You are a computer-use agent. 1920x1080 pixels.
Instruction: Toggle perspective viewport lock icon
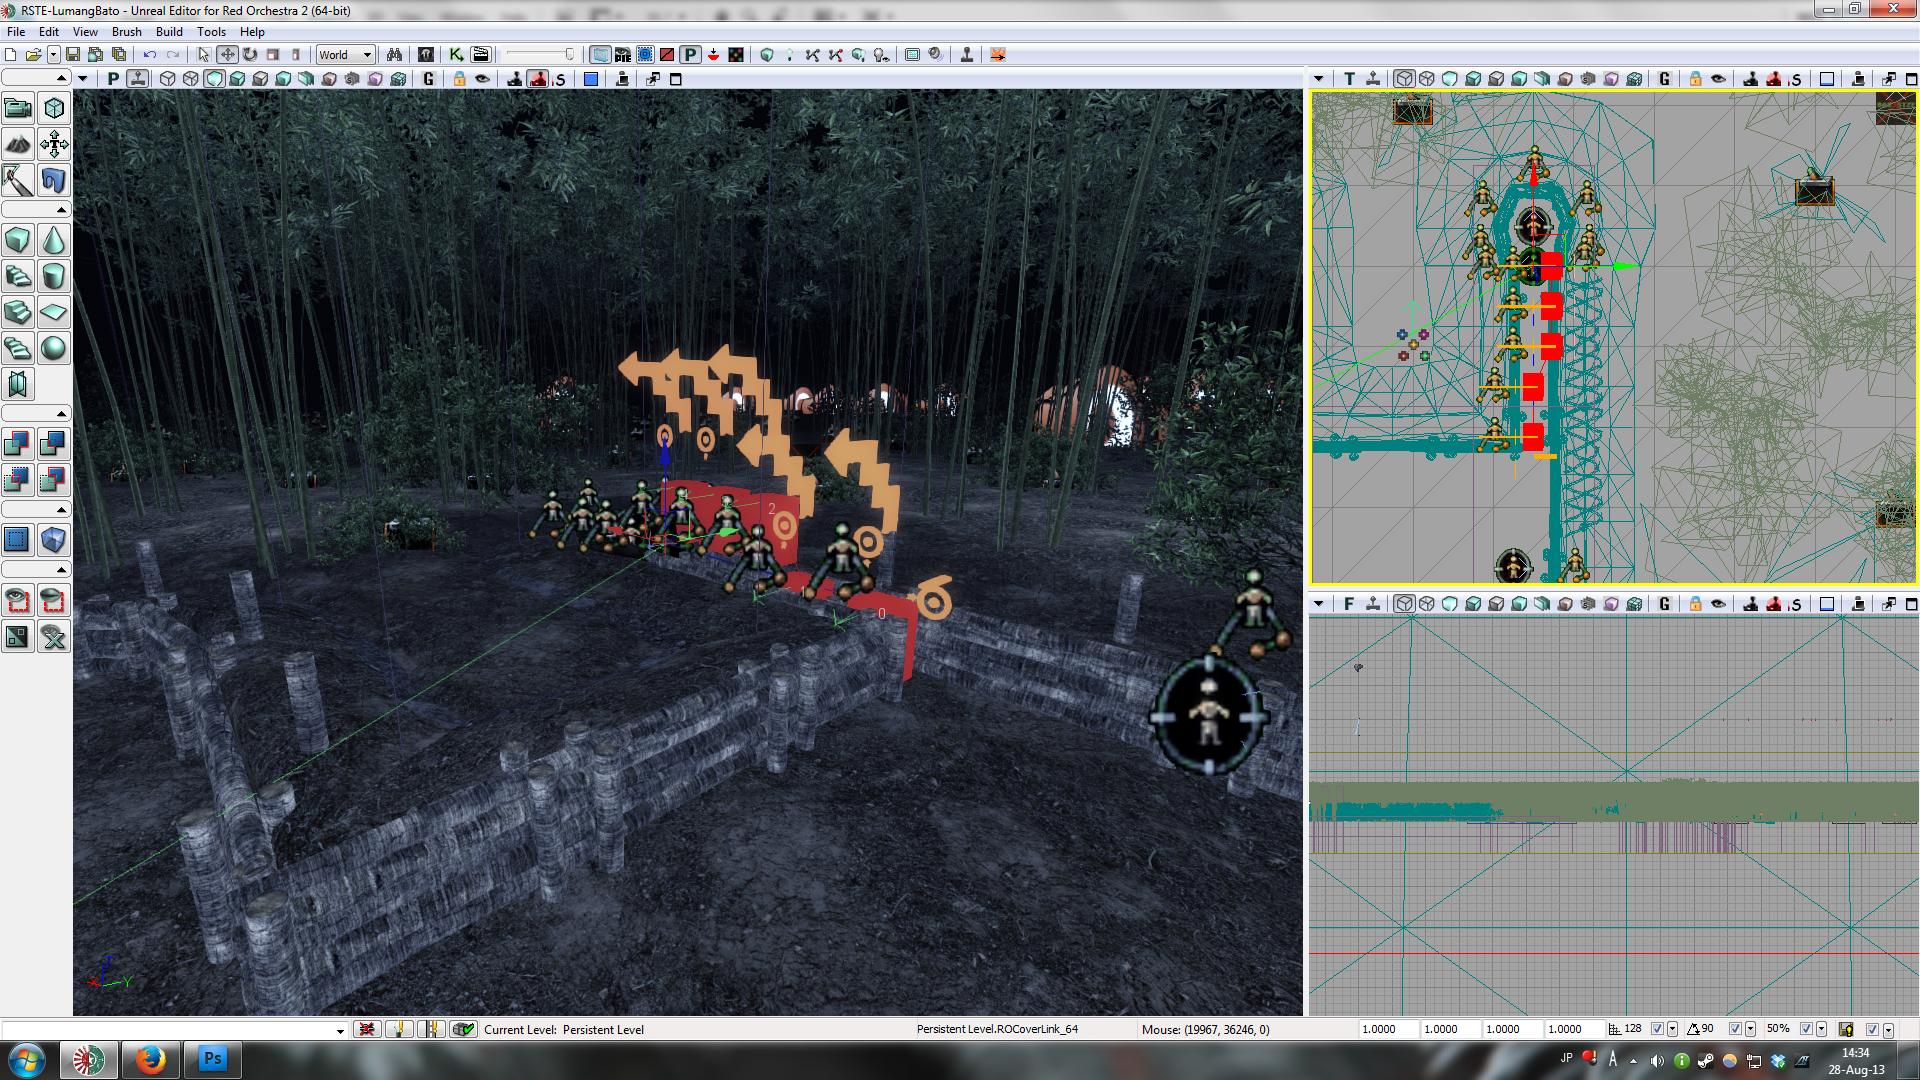[x=459, y=79]
